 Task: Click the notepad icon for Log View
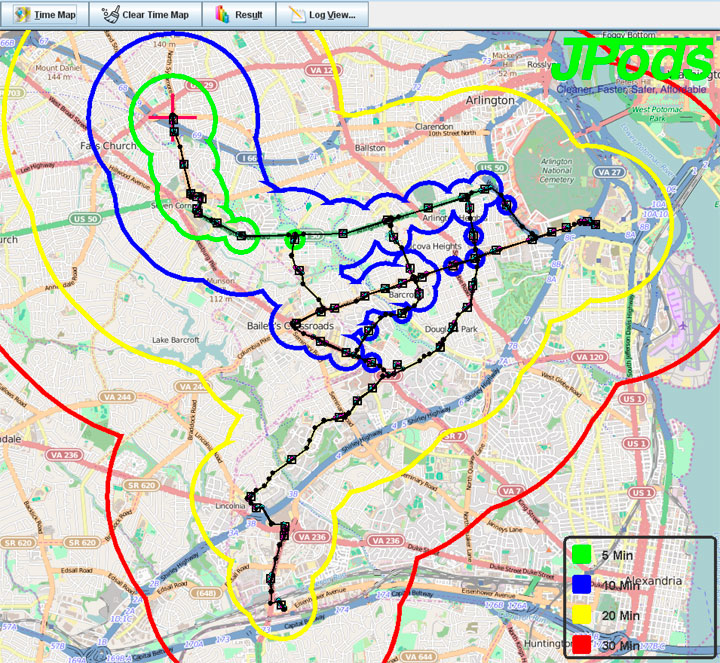[297, 15]
